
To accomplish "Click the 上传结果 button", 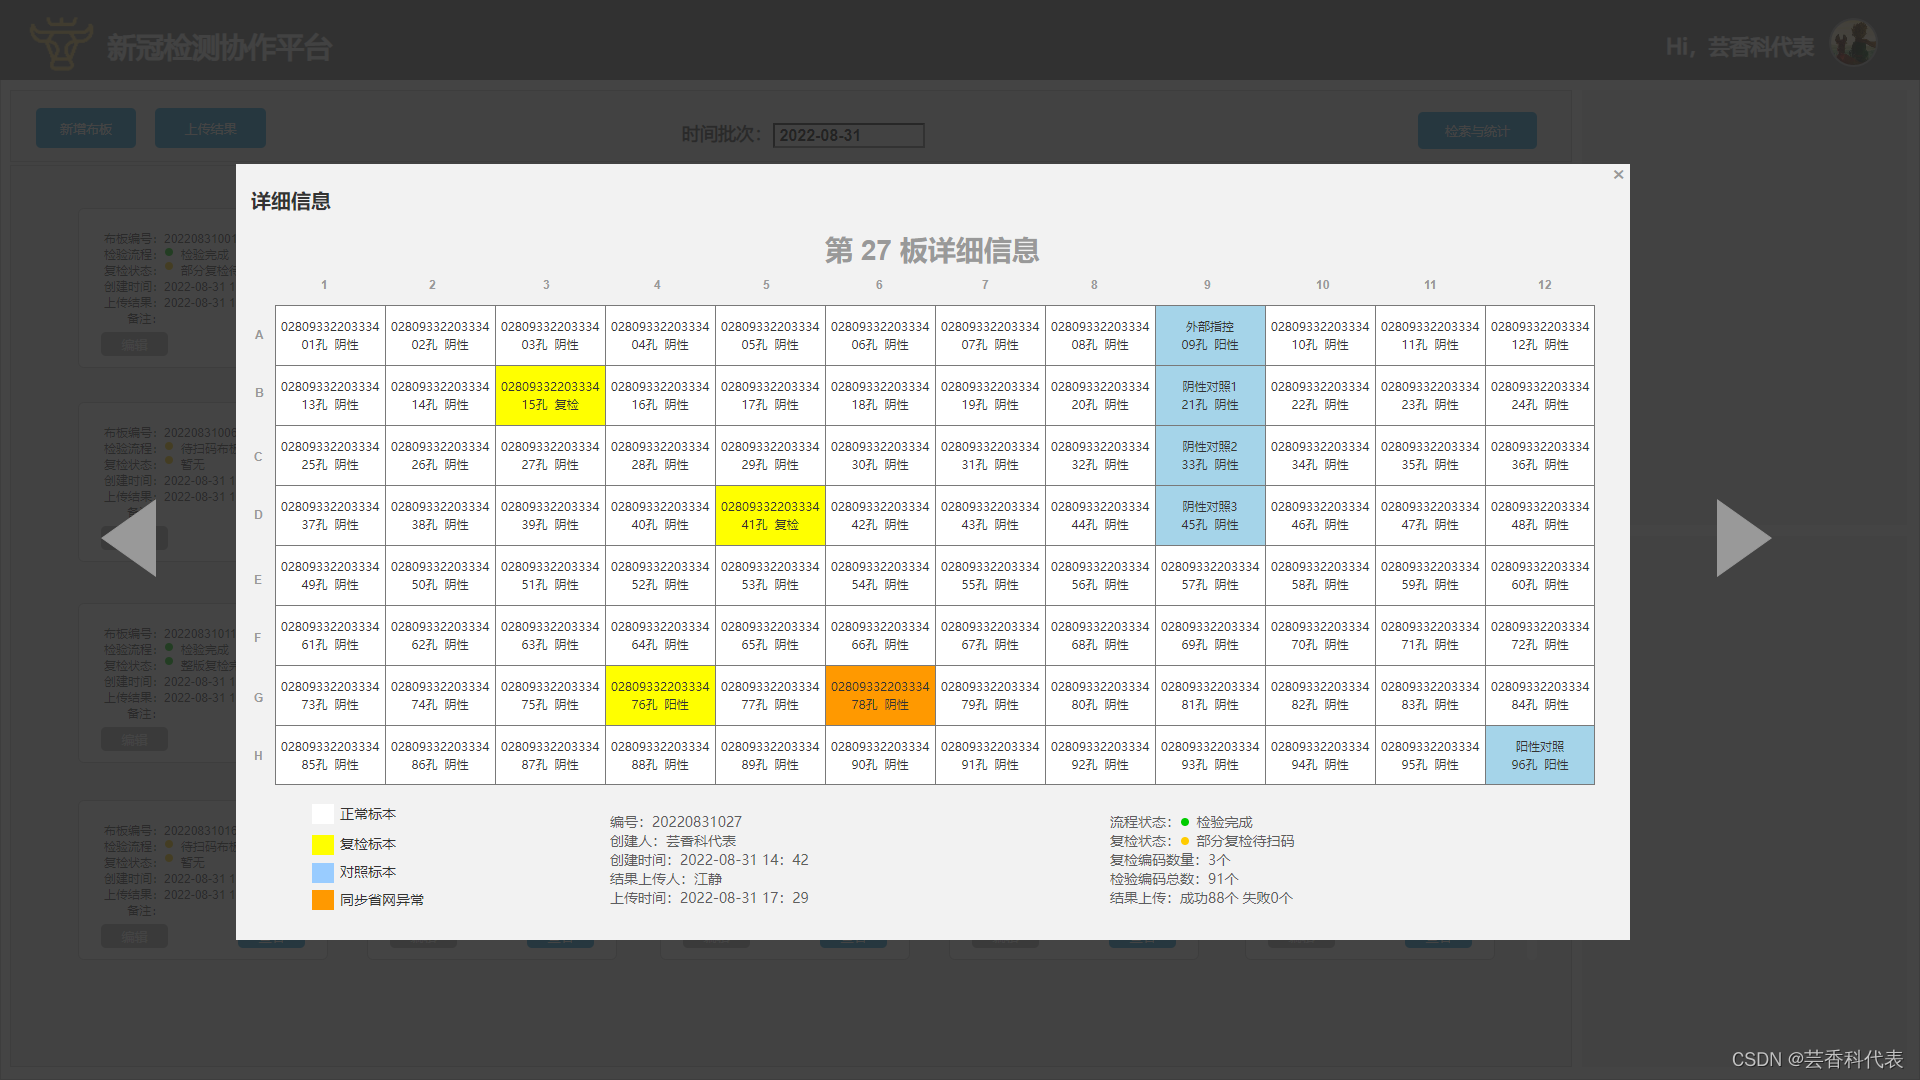I will [210, 129].
